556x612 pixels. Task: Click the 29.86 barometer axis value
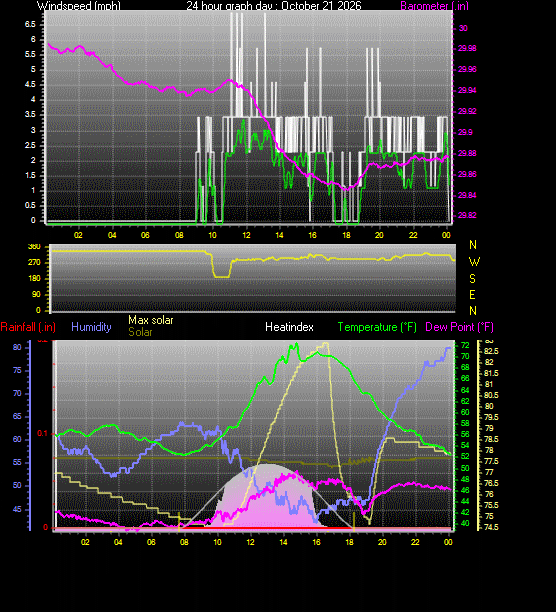pos(467,174)
